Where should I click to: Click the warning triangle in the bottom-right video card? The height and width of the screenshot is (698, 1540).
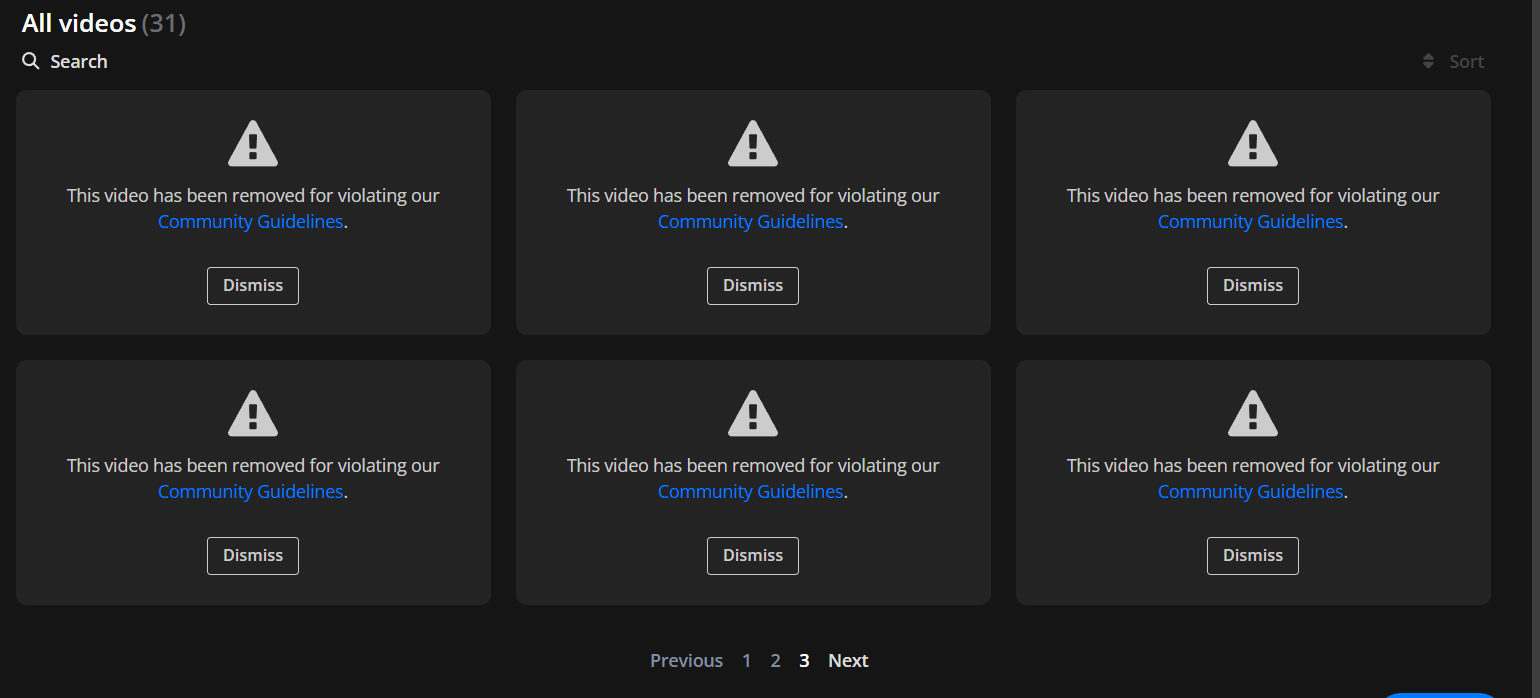point(1253,414)
